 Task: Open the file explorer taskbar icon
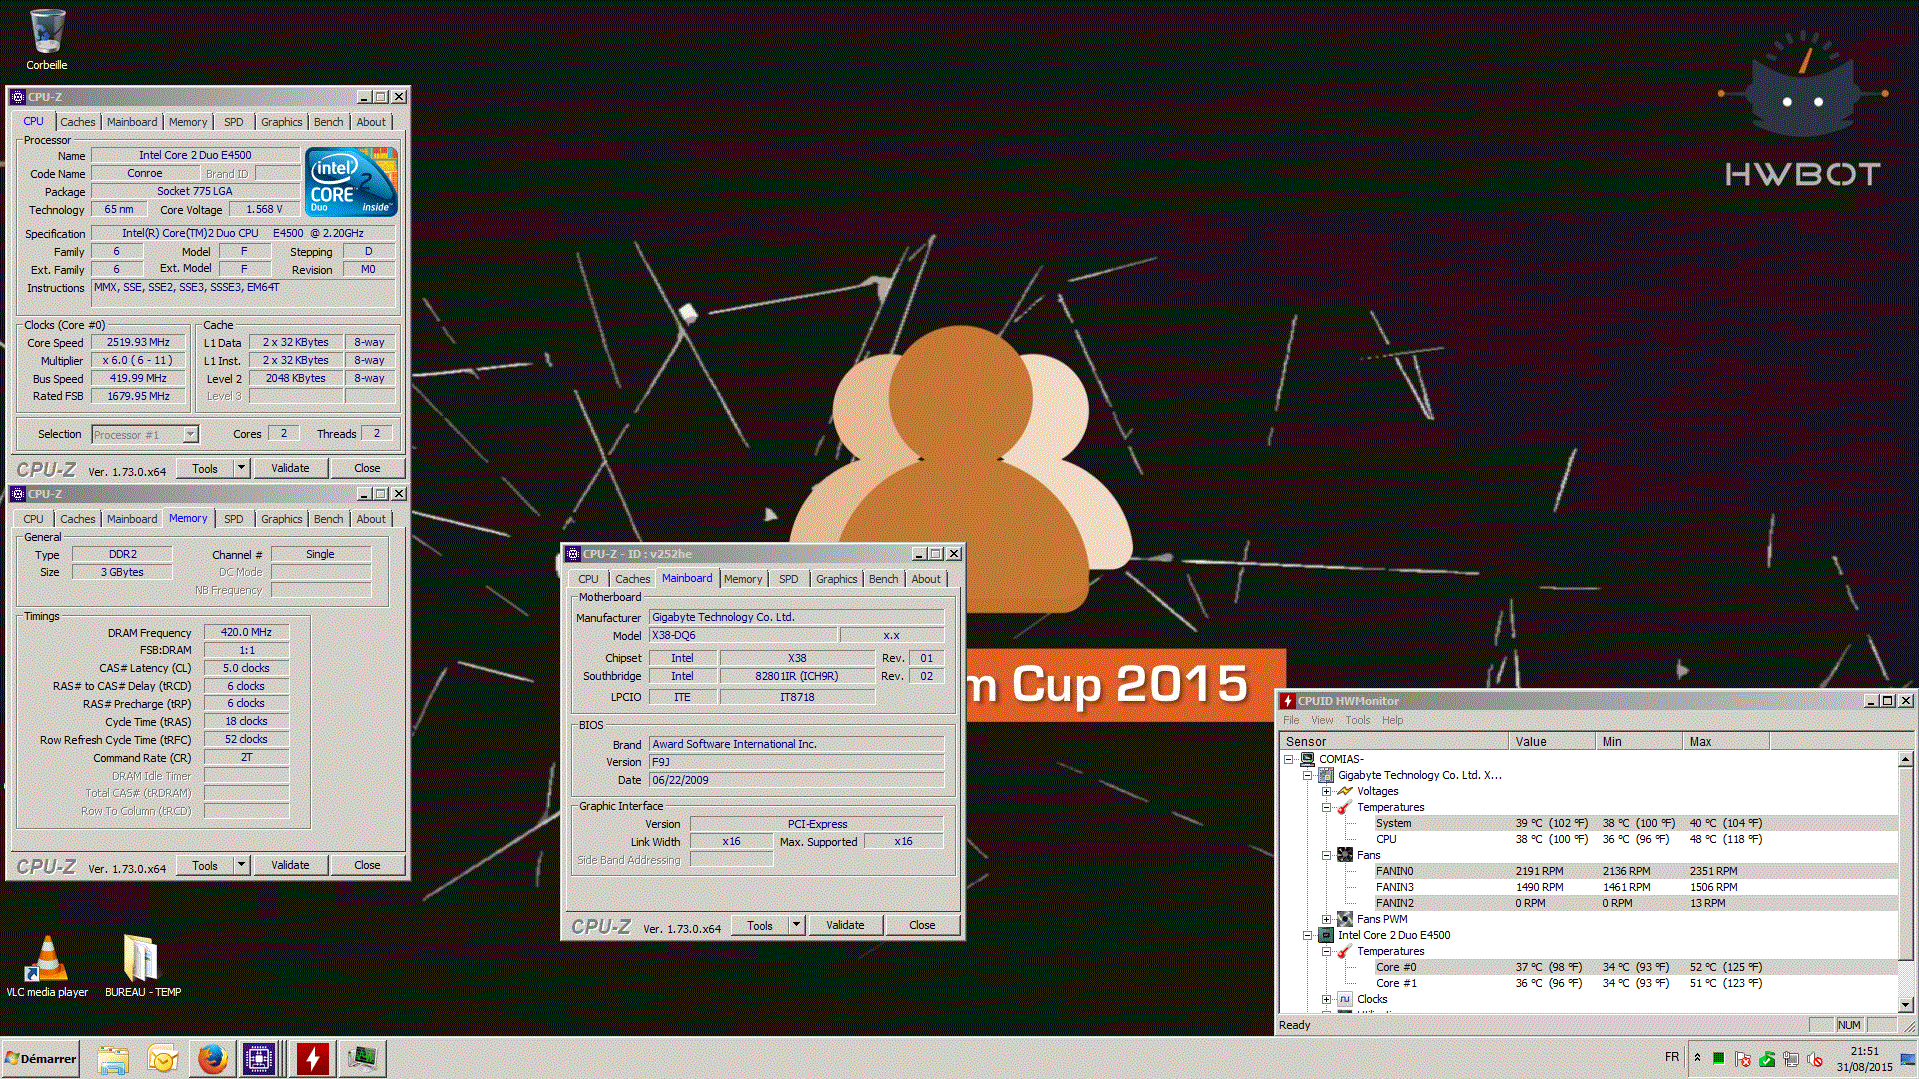coord(113,1058)
